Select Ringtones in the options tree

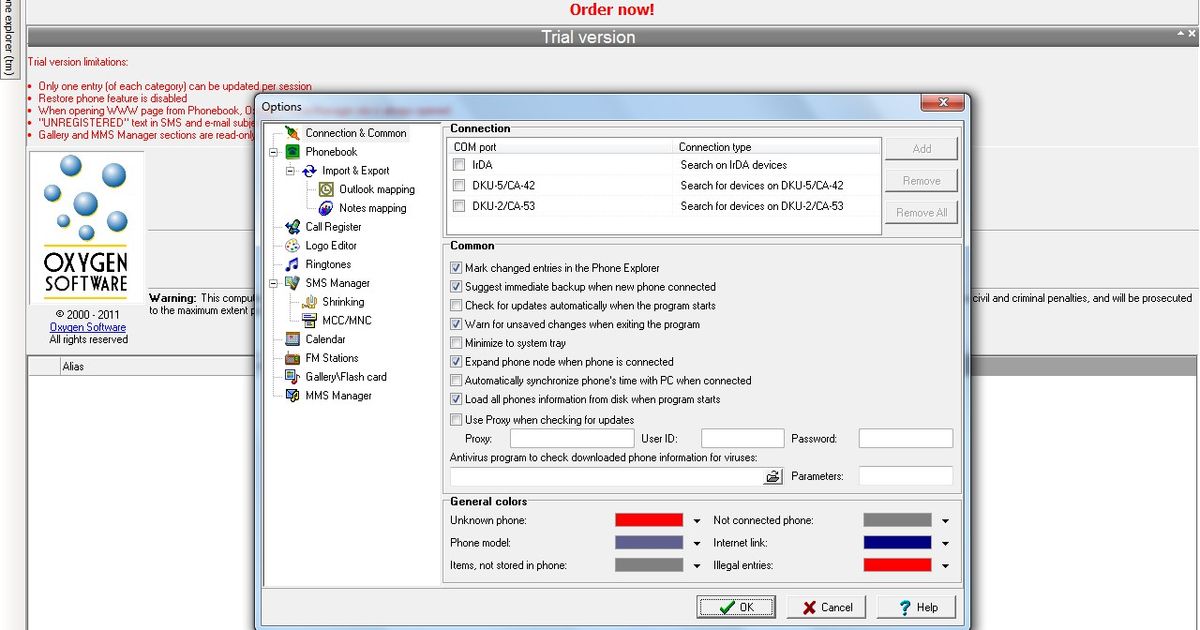328,264
